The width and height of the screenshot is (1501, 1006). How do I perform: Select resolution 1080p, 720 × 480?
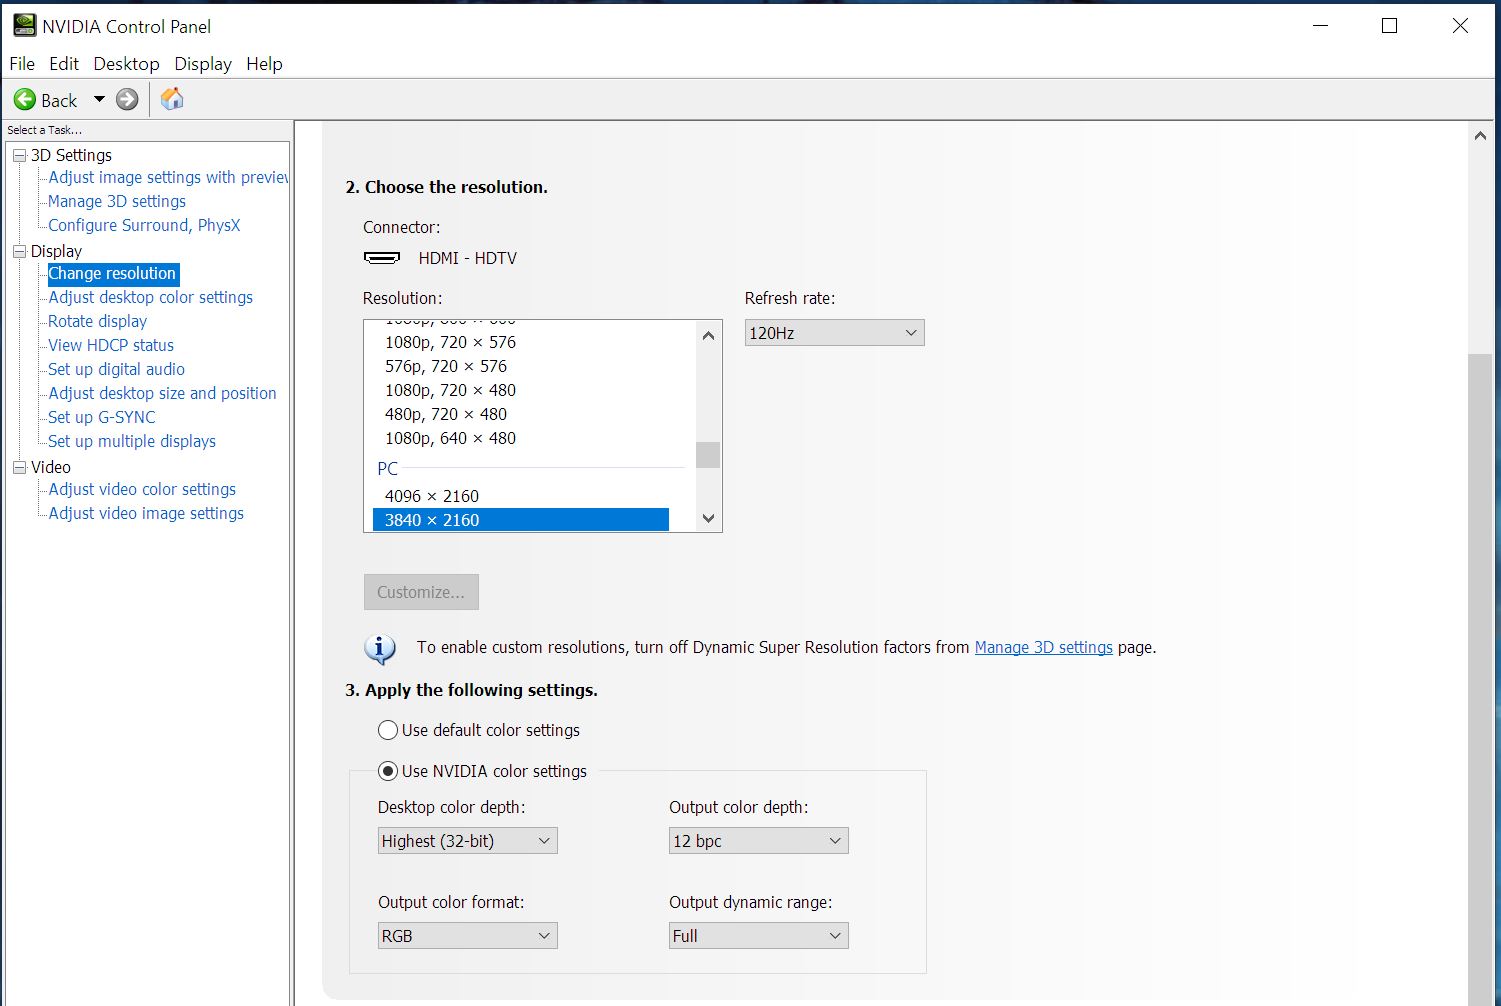[x=521, y=390]
